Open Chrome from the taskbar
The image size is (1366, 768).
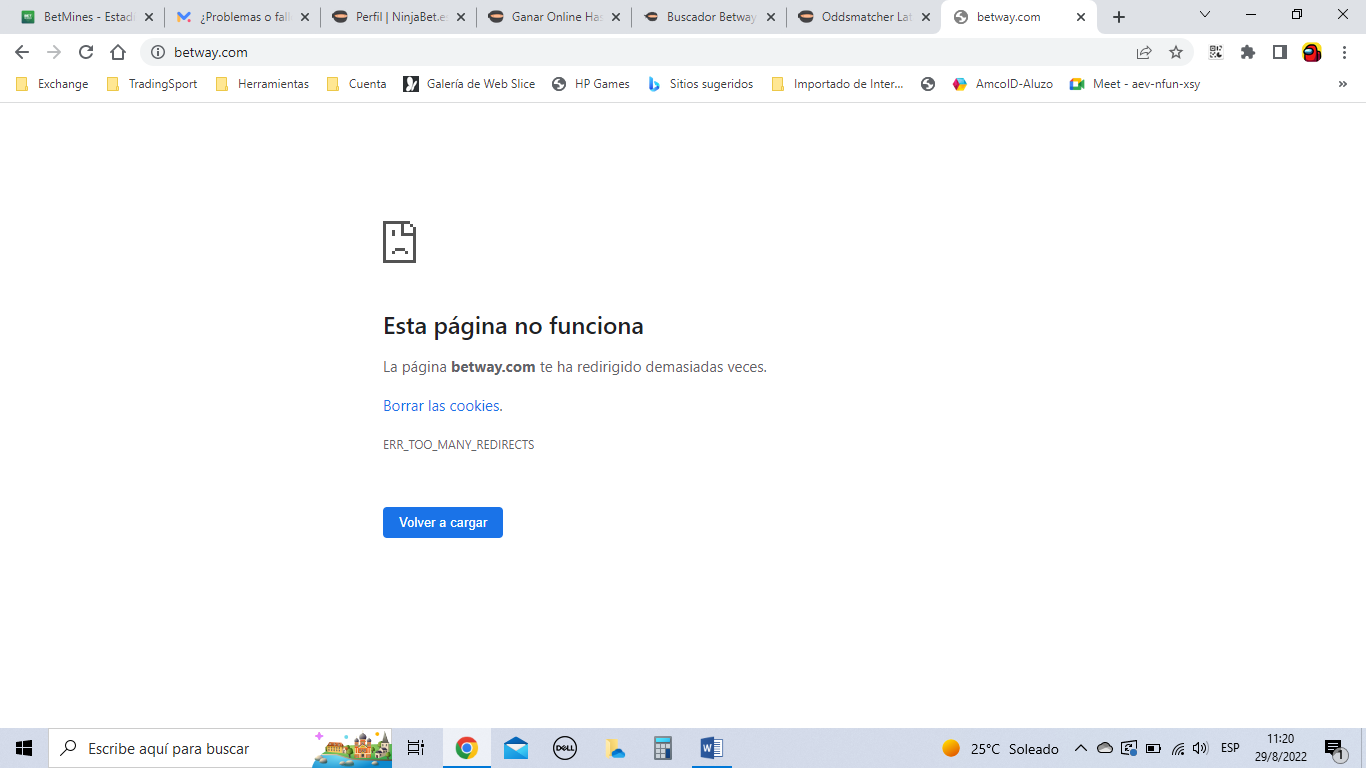(x=466, y=748)
